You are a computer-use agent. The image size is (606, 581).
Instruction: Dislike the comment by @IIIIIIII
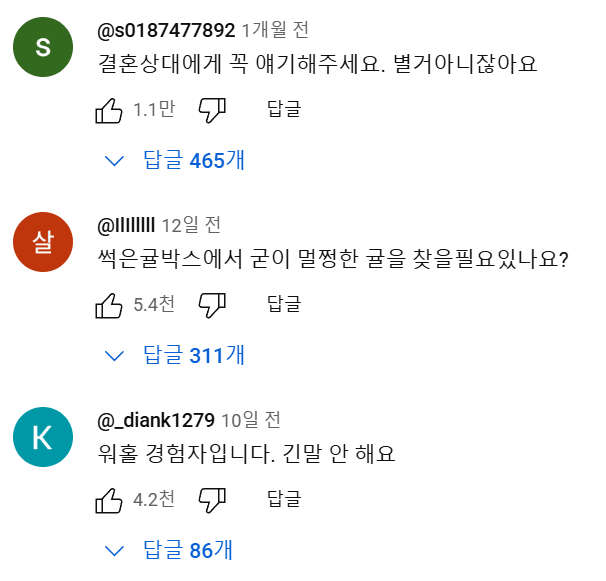pyautogui.click(x=212, y=305)
